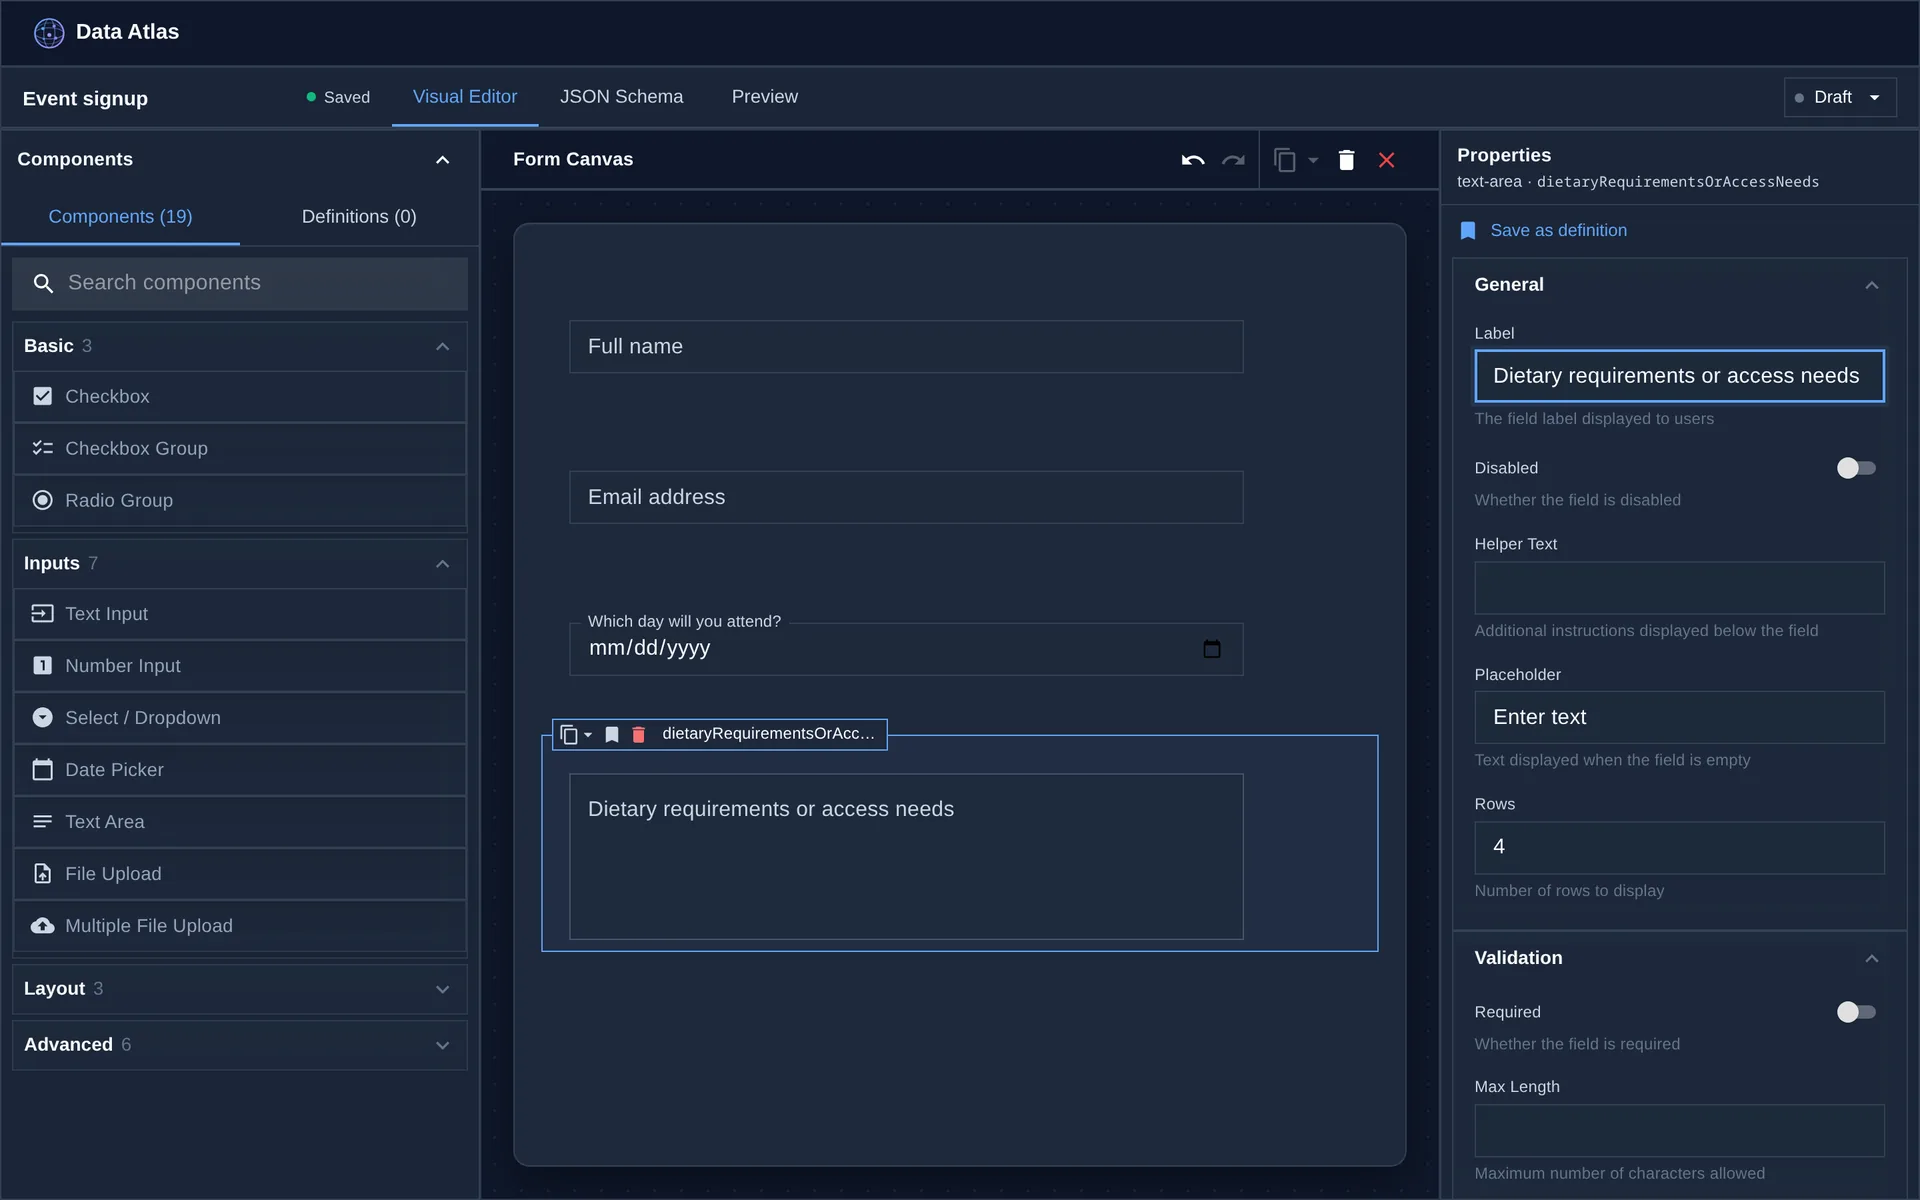
Task: Click the copy icon in Form Canvas toolbar
Action: pos(1285,160)
